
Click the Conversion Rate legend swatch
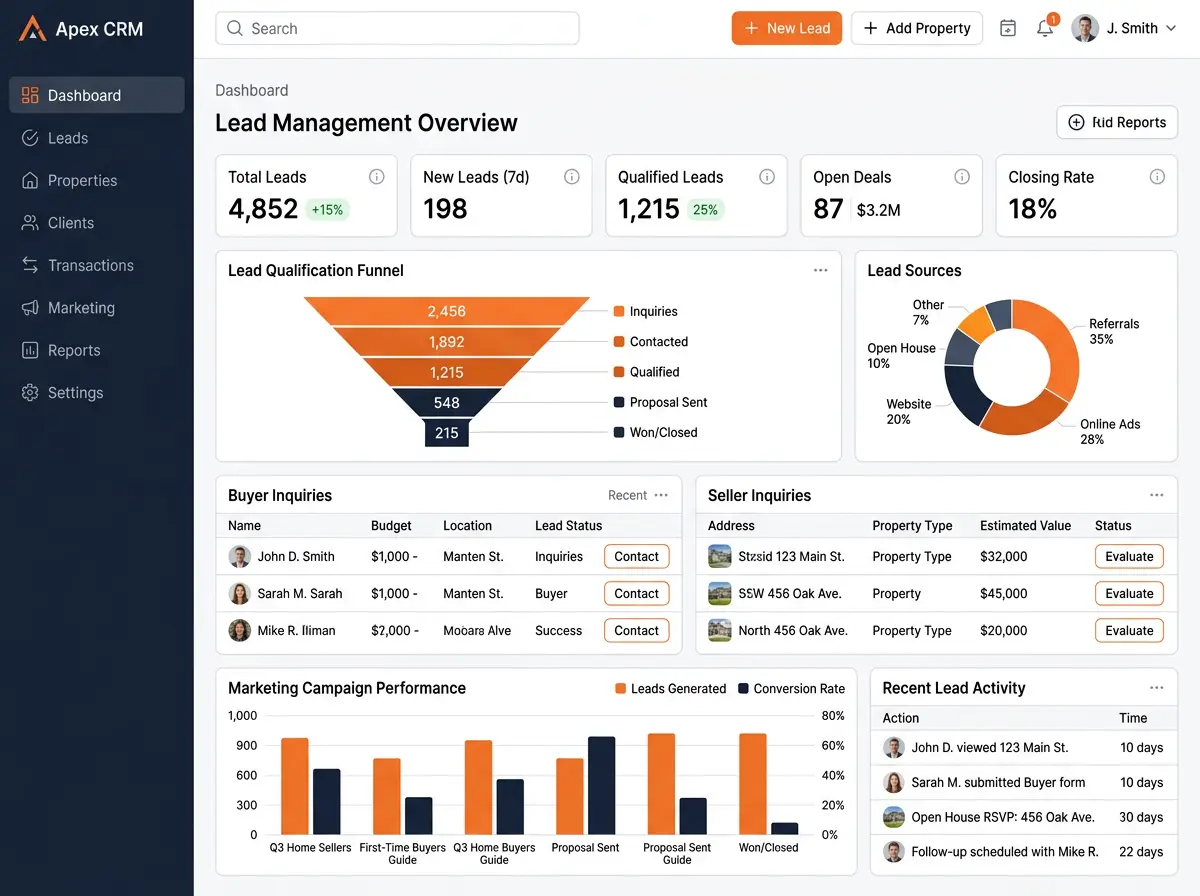pyautogui.click(x=744, y=689)
